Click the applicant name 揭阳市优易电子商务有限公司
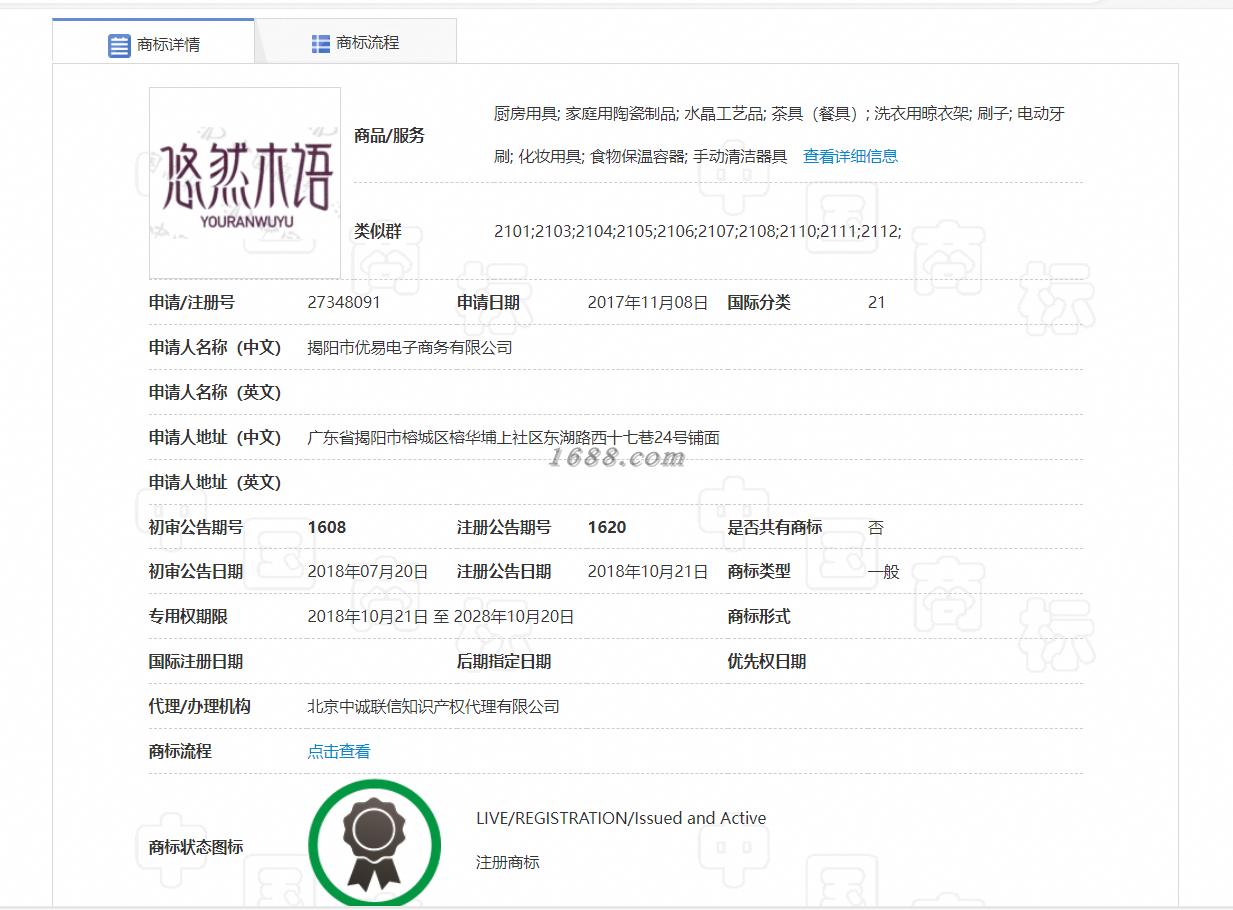 [x=410, y=347]
